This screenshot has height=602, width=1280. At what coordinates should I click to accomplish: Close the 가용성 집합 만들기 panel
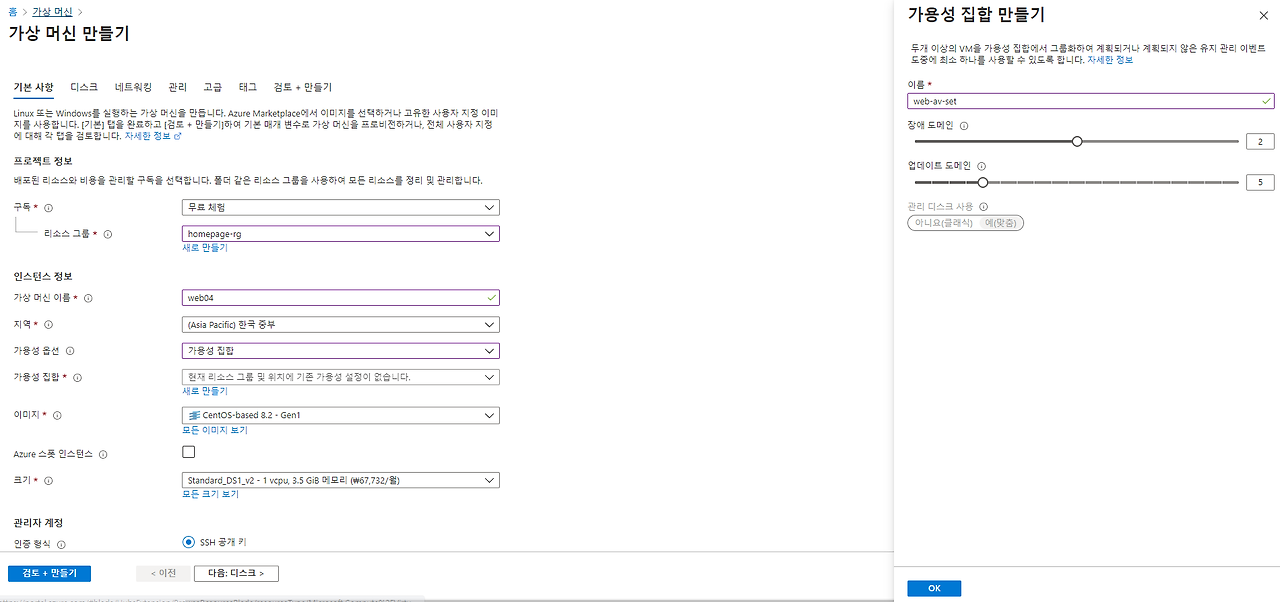[1263, 15]
